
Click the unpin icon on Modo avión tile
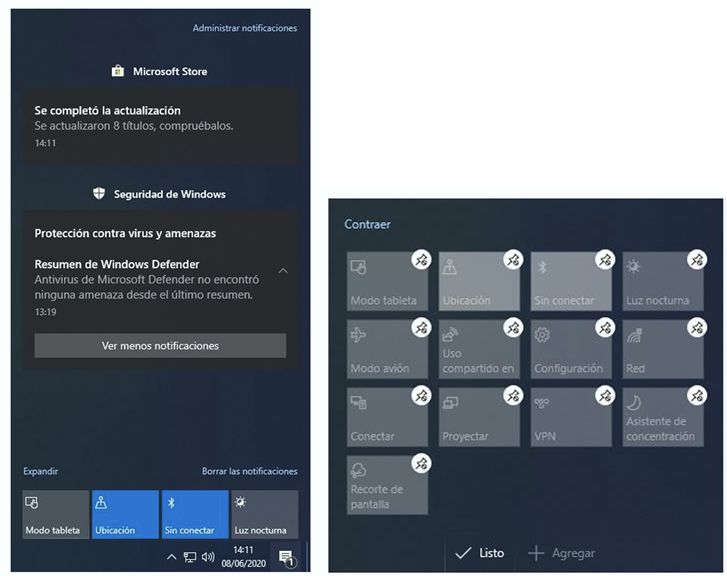click(421, 327)
